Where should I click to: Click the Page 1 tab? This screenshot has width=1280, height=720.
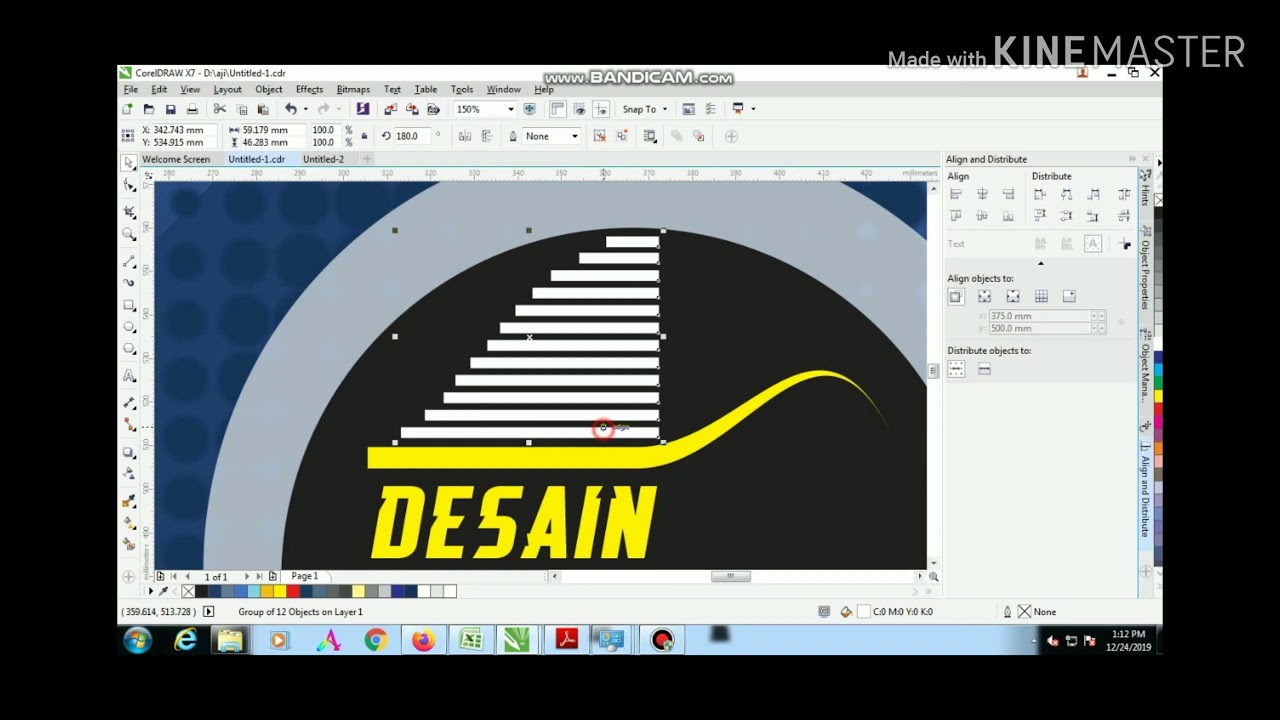click(x=304, y=576)
